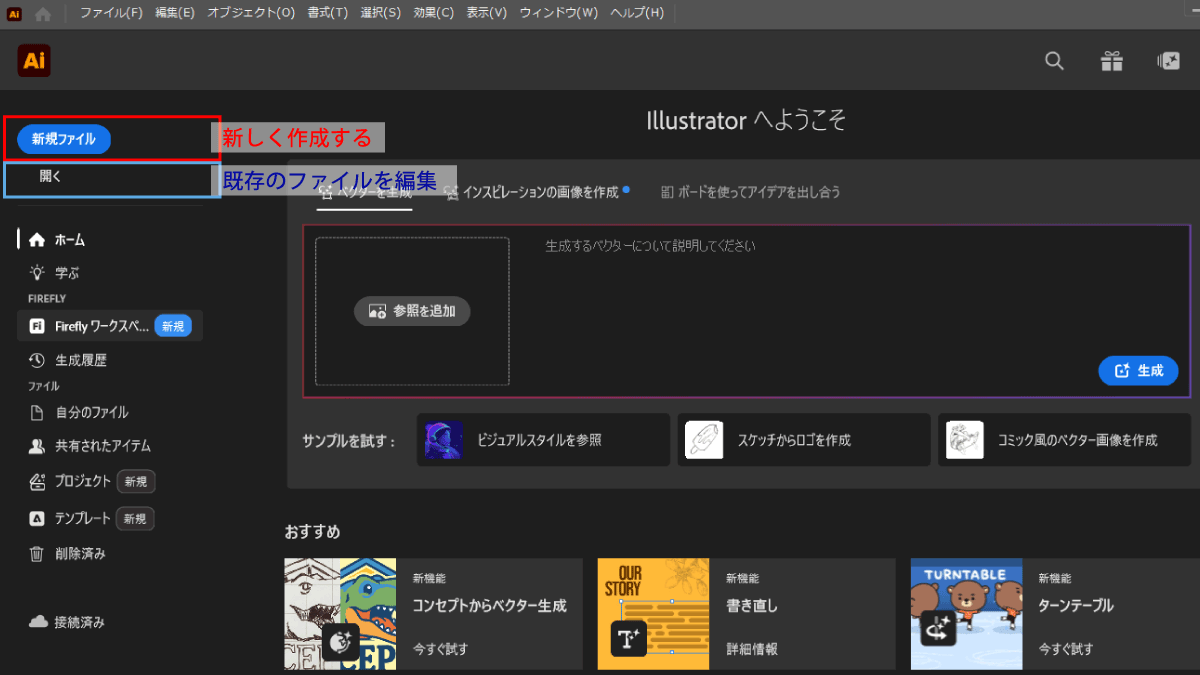Click 今すぐ試す under コンセプトからベクター生成
Image resolution: width=1200 pixels, height=675 pixels.
pos(441,649)
